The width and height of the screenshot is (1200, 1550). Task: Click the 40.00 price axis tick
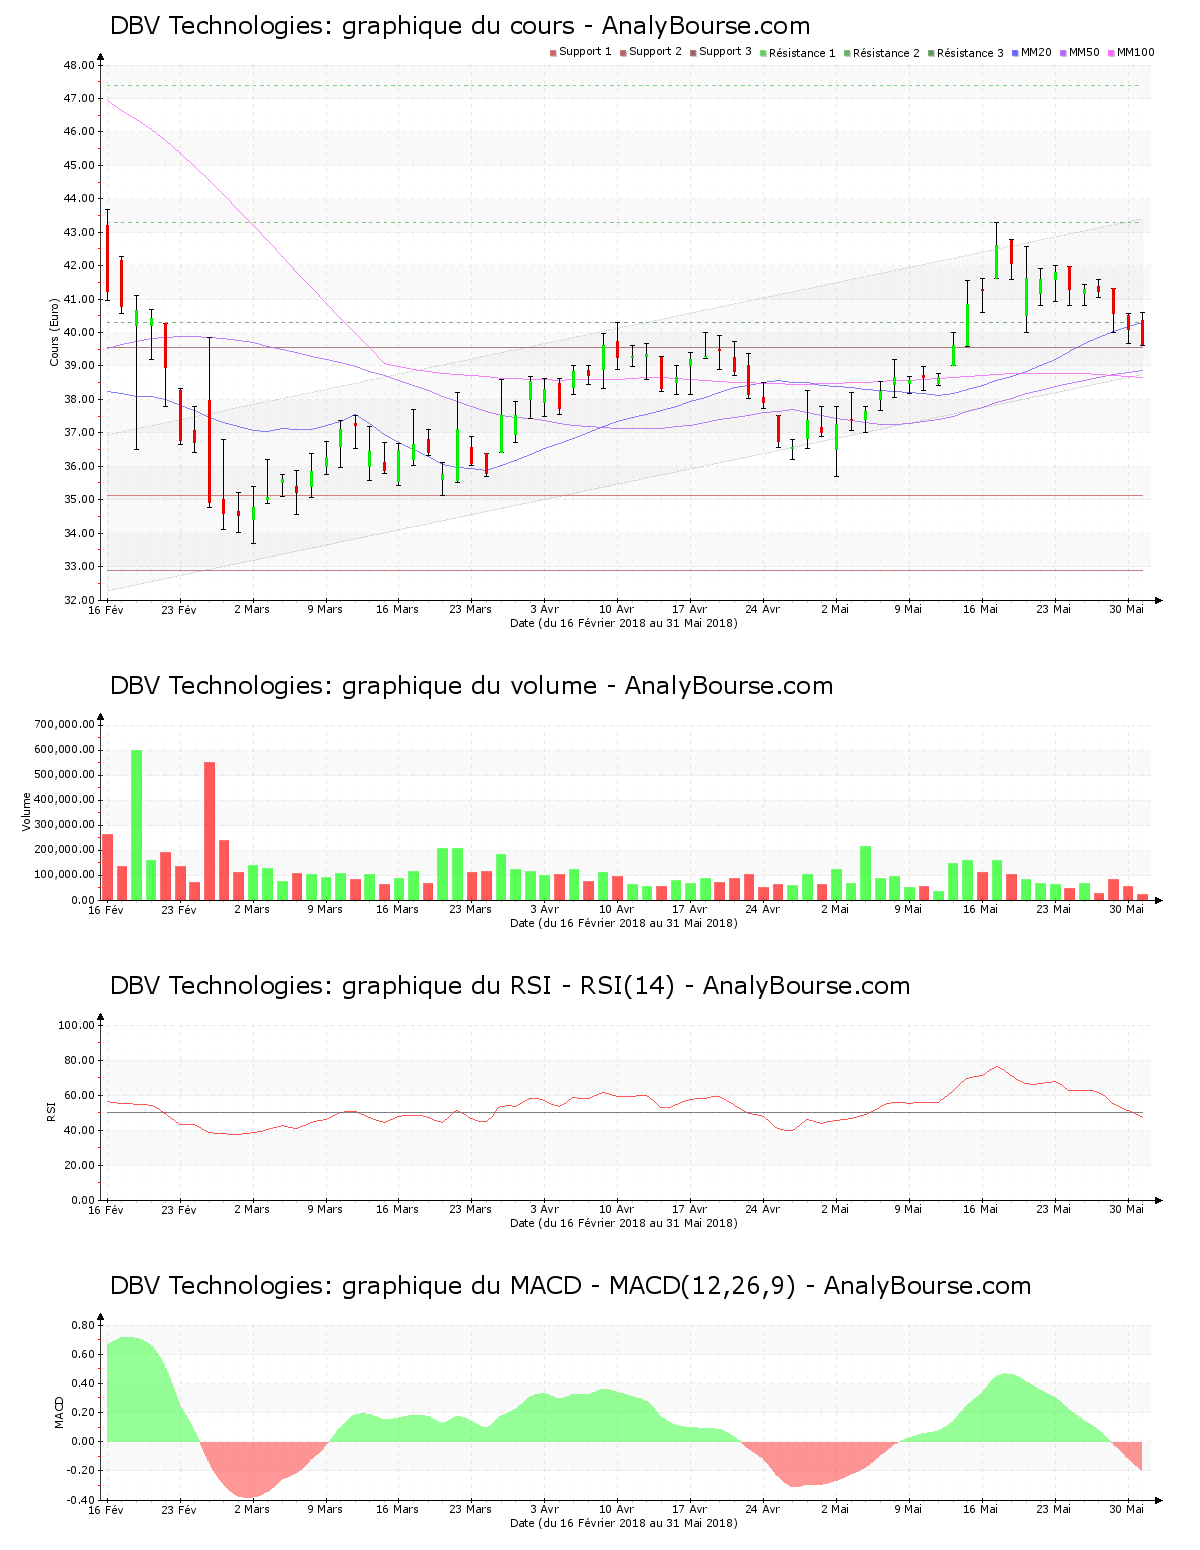pyautogui.click(x=79, y=333)
